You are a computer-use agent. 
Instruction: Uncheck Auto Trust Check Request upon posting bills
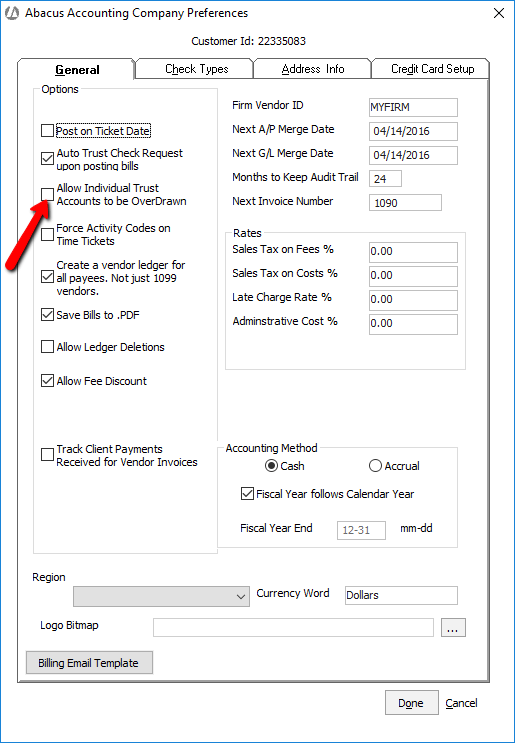pos(47,158)
